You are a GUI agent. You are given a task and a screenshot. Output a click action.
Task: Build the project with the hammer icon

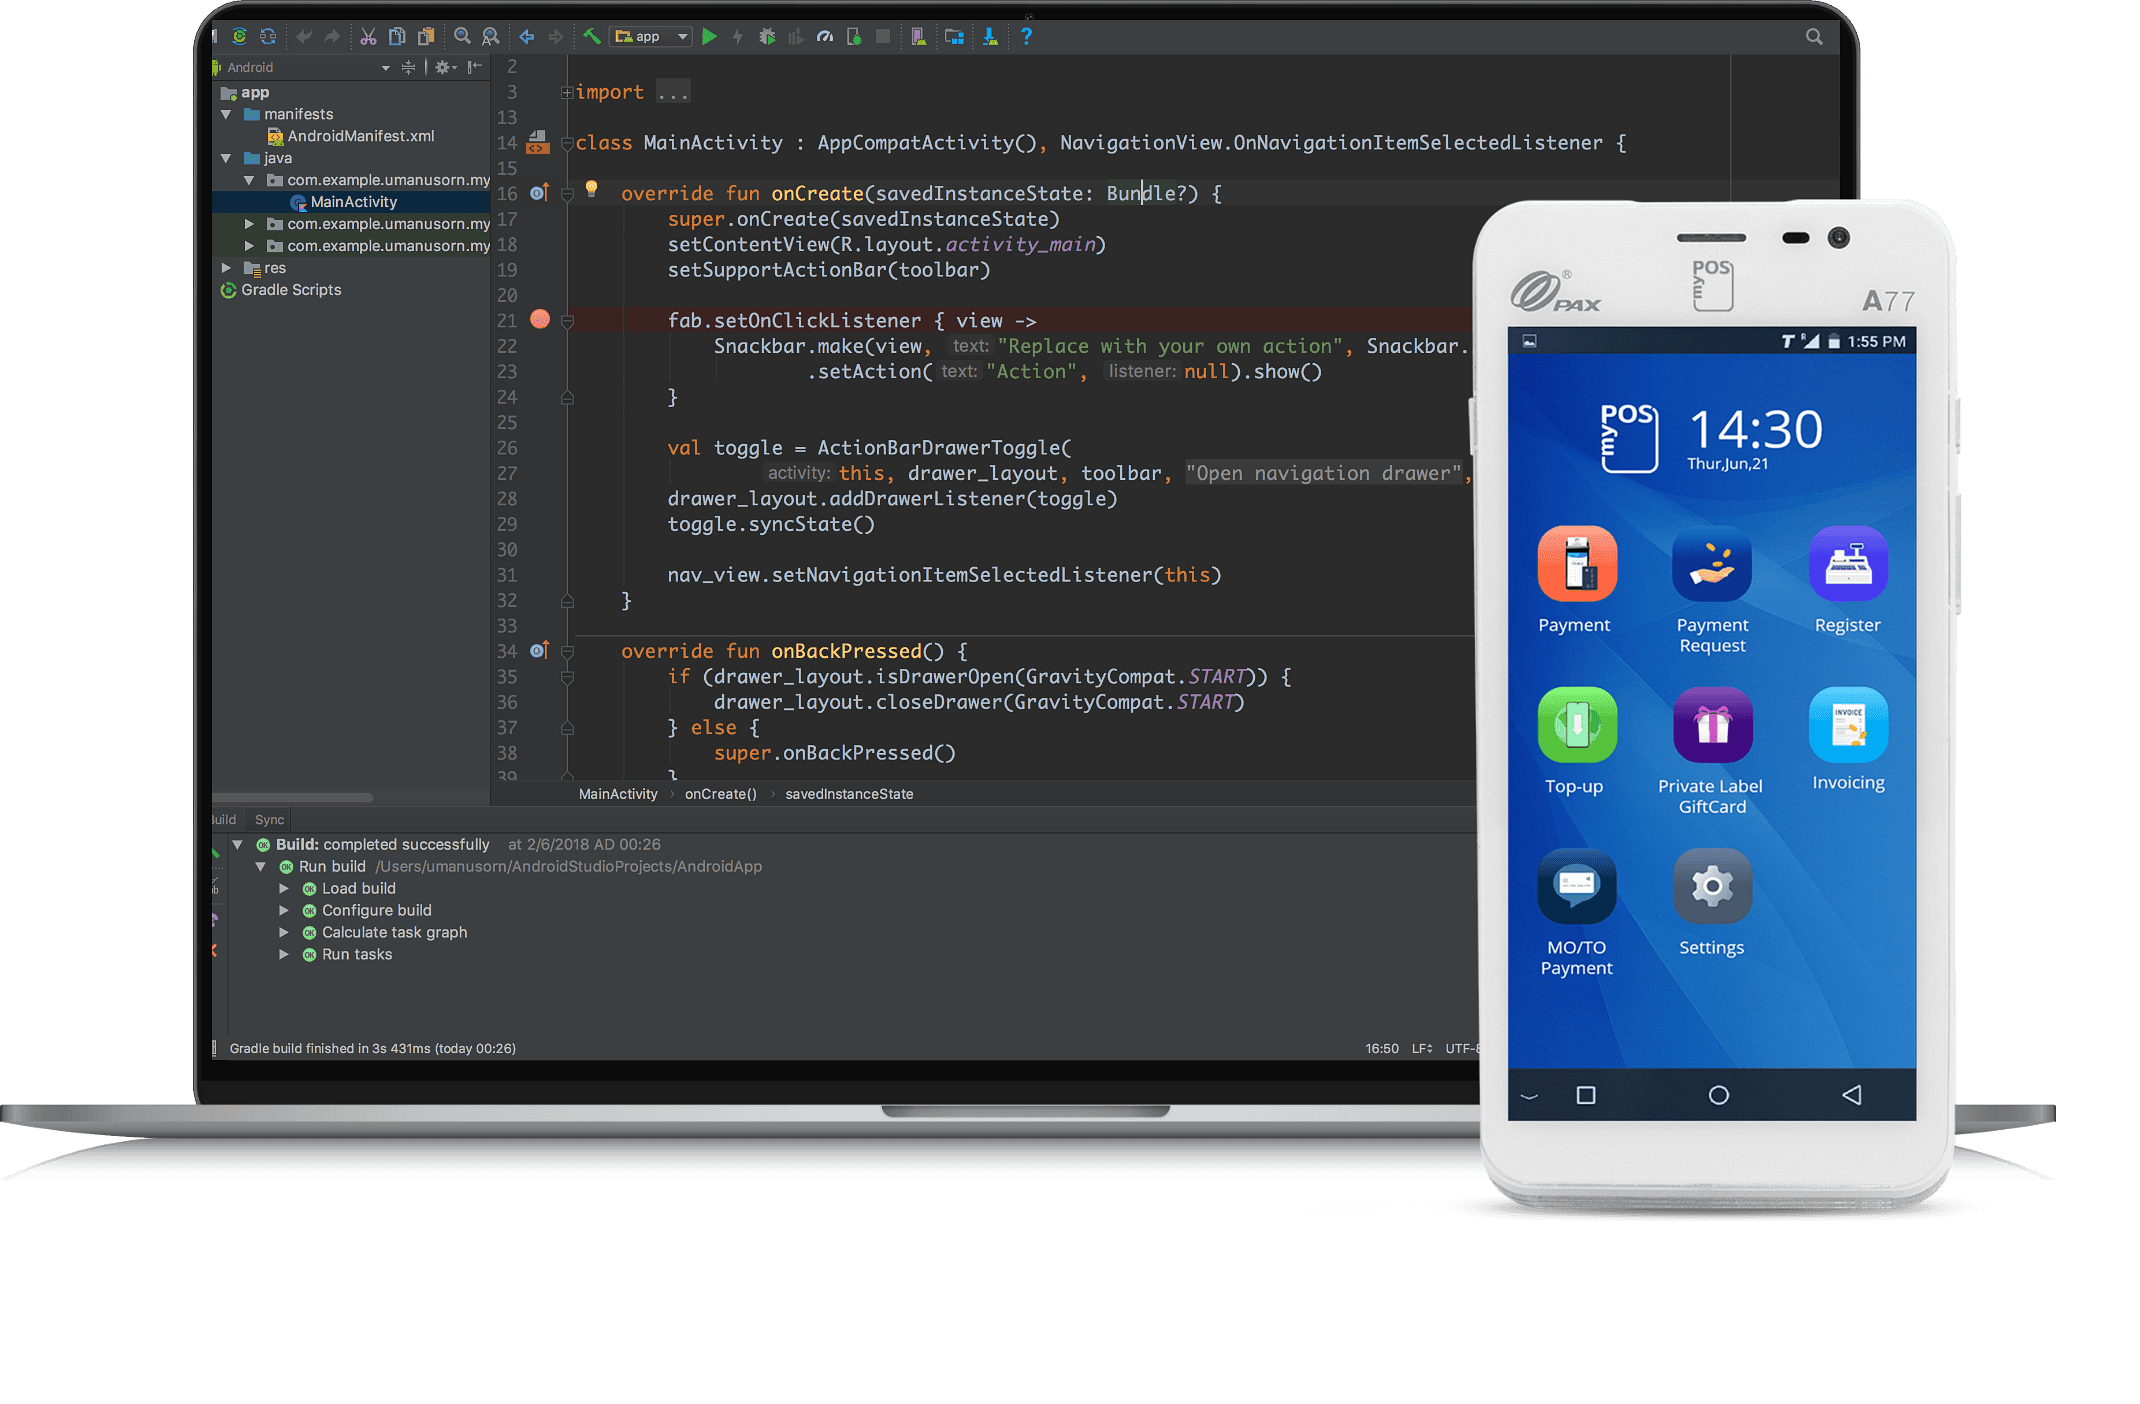[x=593, y=36]
